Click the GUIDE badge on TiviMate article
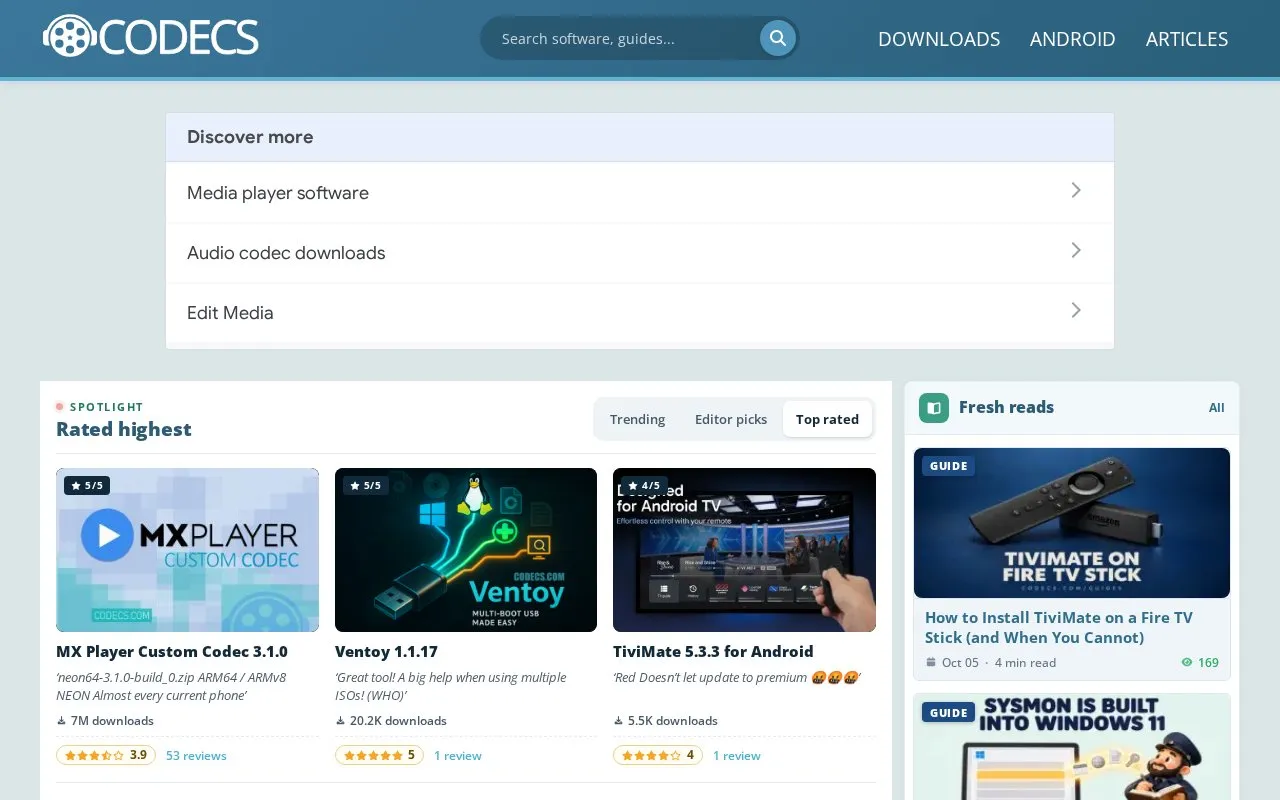Viewport: 1280px width, 800px height. pos(948,466)
